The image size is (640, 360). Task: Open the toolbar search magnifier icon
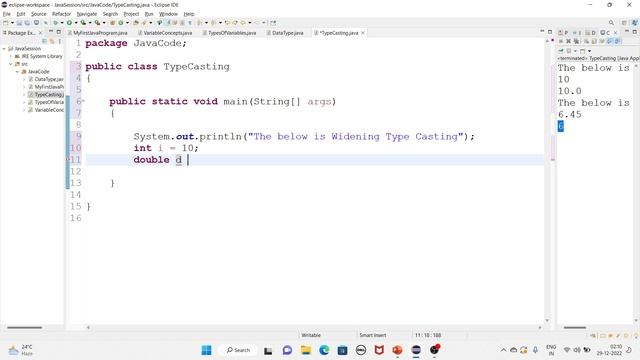611,22
